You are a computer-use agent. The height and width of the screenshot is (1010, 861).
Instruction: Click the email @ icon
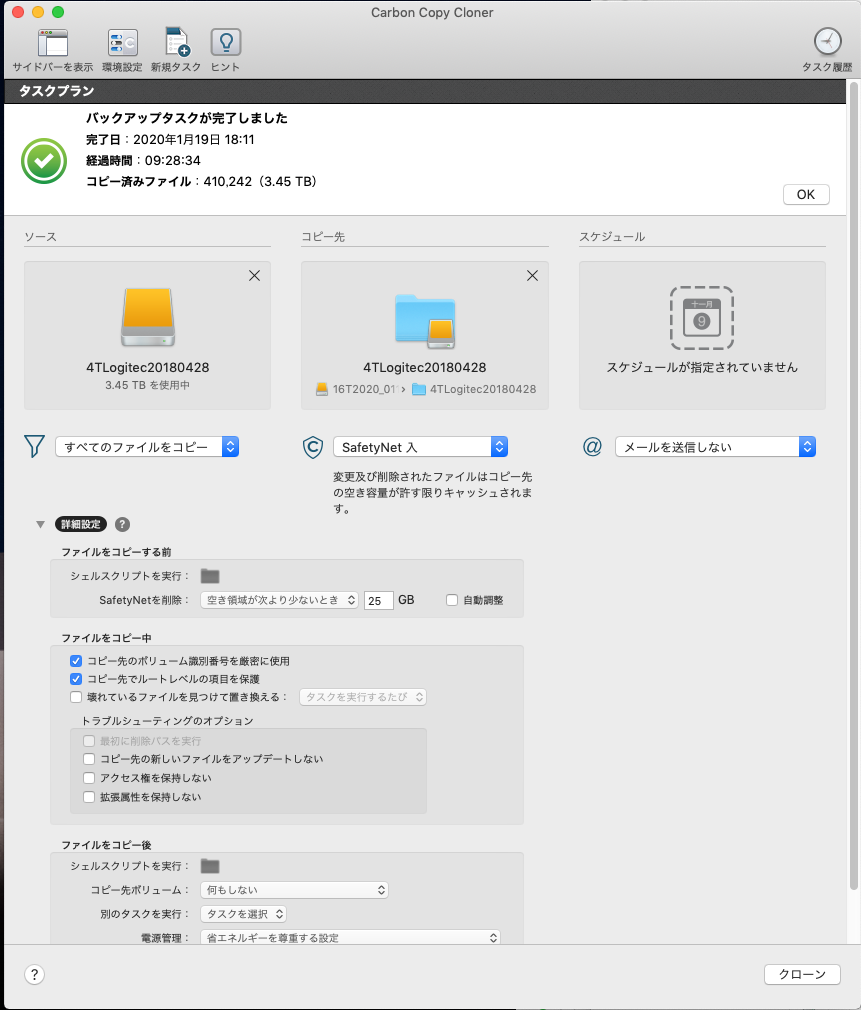(x=592, y=446)
